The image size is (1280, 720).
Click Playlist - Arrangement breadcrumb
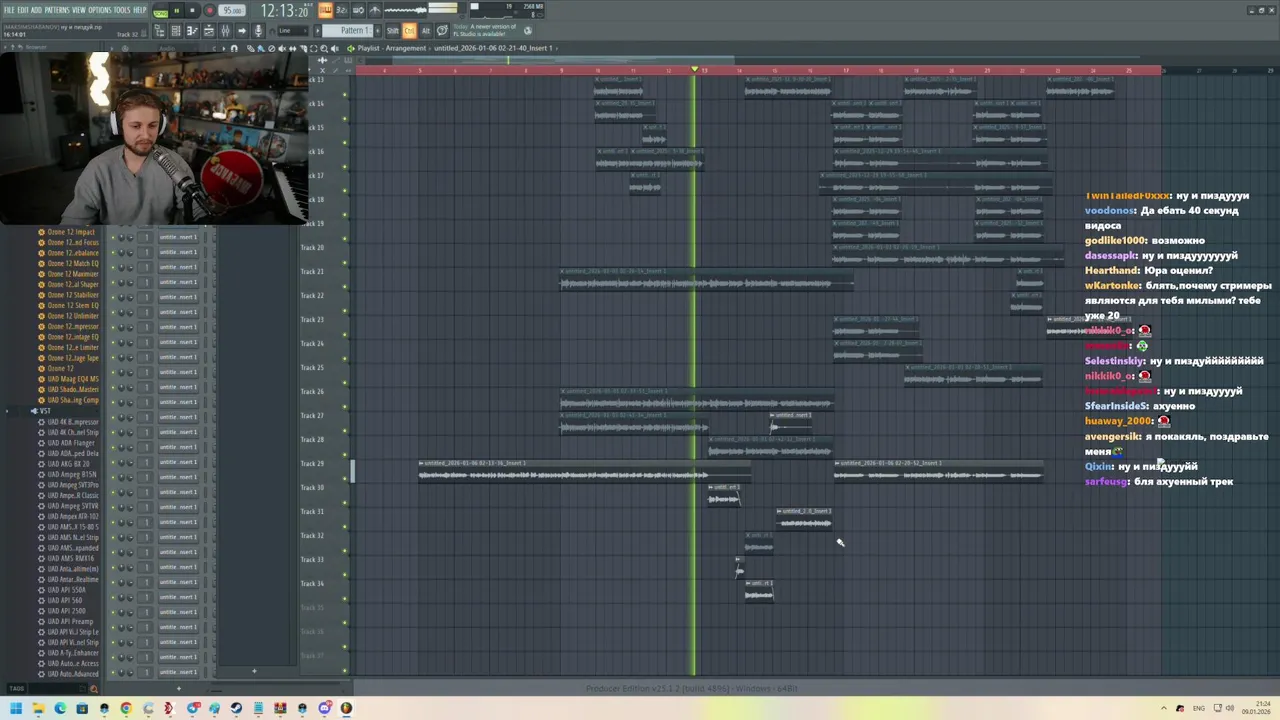(392, 48)
